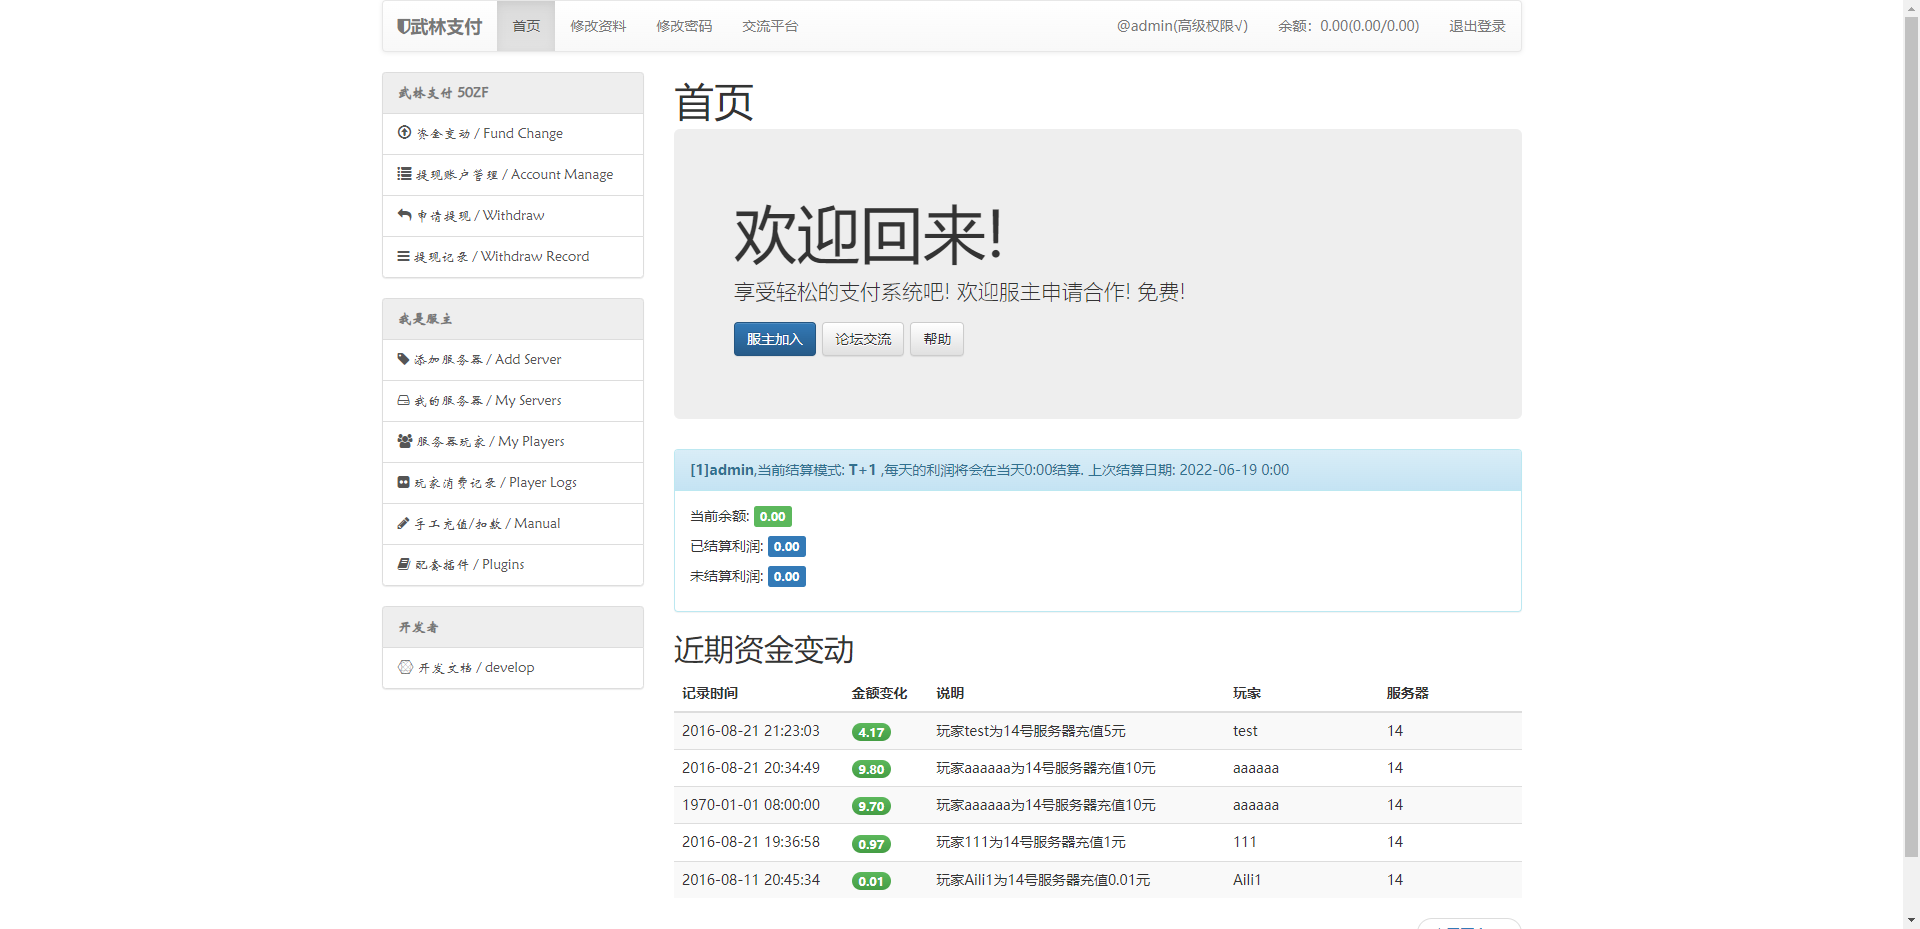Click the 服务器 column header
Image resolution: width=1920 pixels, height=929 pixels.
[x=1408, y=693]
